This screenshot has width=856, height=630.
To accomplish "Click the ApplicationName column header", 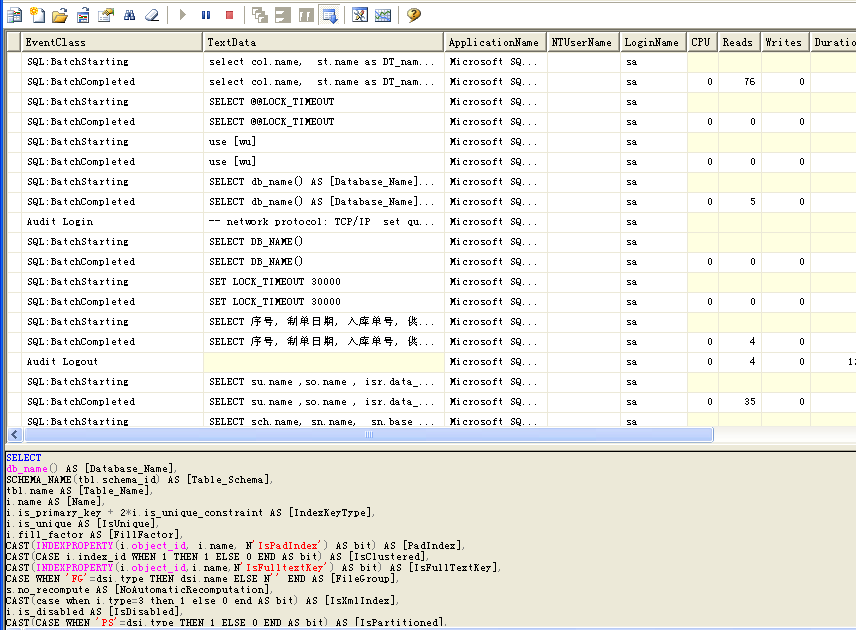I will [x=494, y=42].
